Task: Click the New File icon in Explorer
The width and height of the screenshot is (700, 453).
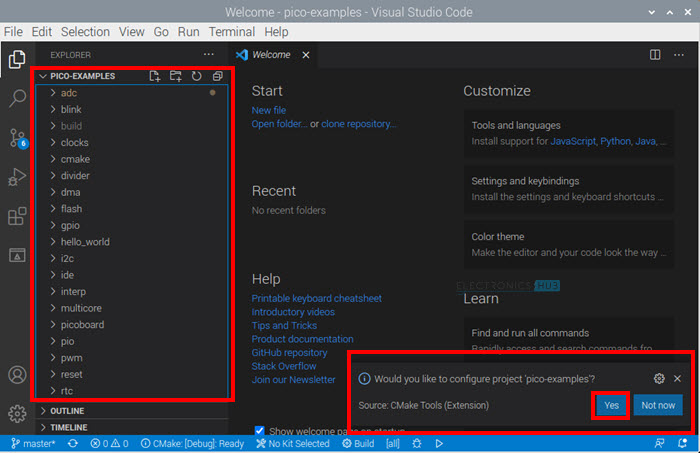Action: [x=154, y=76]
